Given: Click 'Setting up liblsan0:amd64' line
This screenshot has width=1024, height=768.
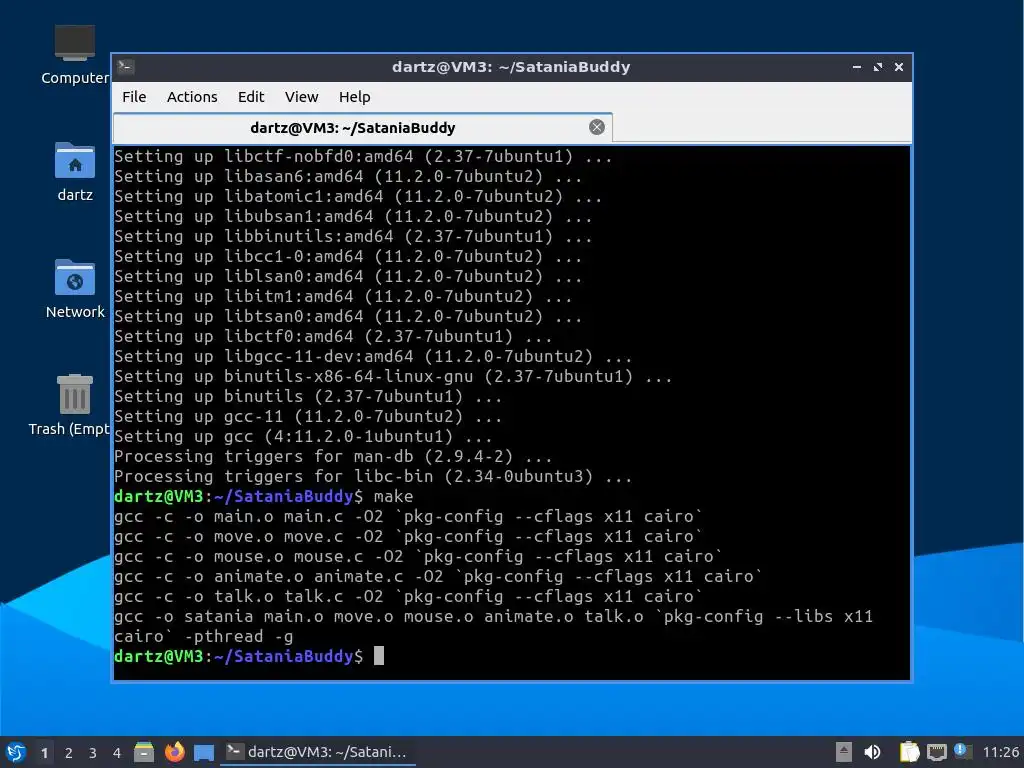Looking at the screenshot, I should click(x=348, y=277).
